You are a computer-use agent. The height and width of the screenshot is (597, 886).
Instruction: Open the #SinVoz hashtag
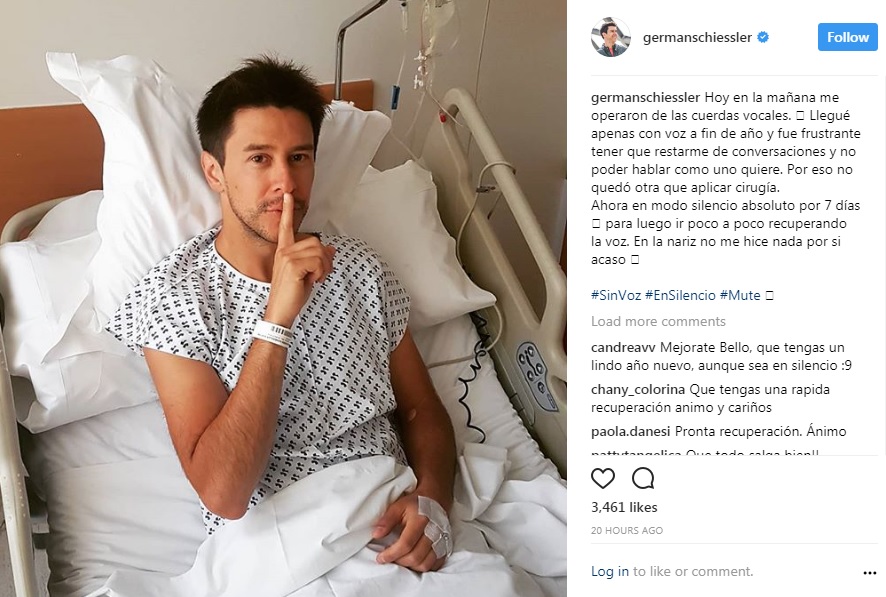616,295
